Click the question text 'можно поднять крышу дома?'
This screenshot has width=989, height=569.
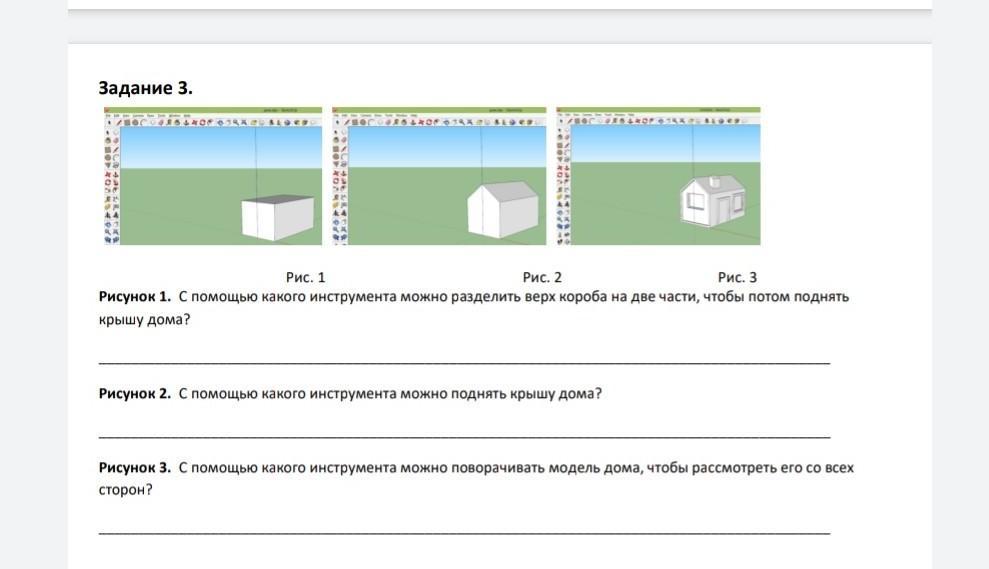pos(501,394)
